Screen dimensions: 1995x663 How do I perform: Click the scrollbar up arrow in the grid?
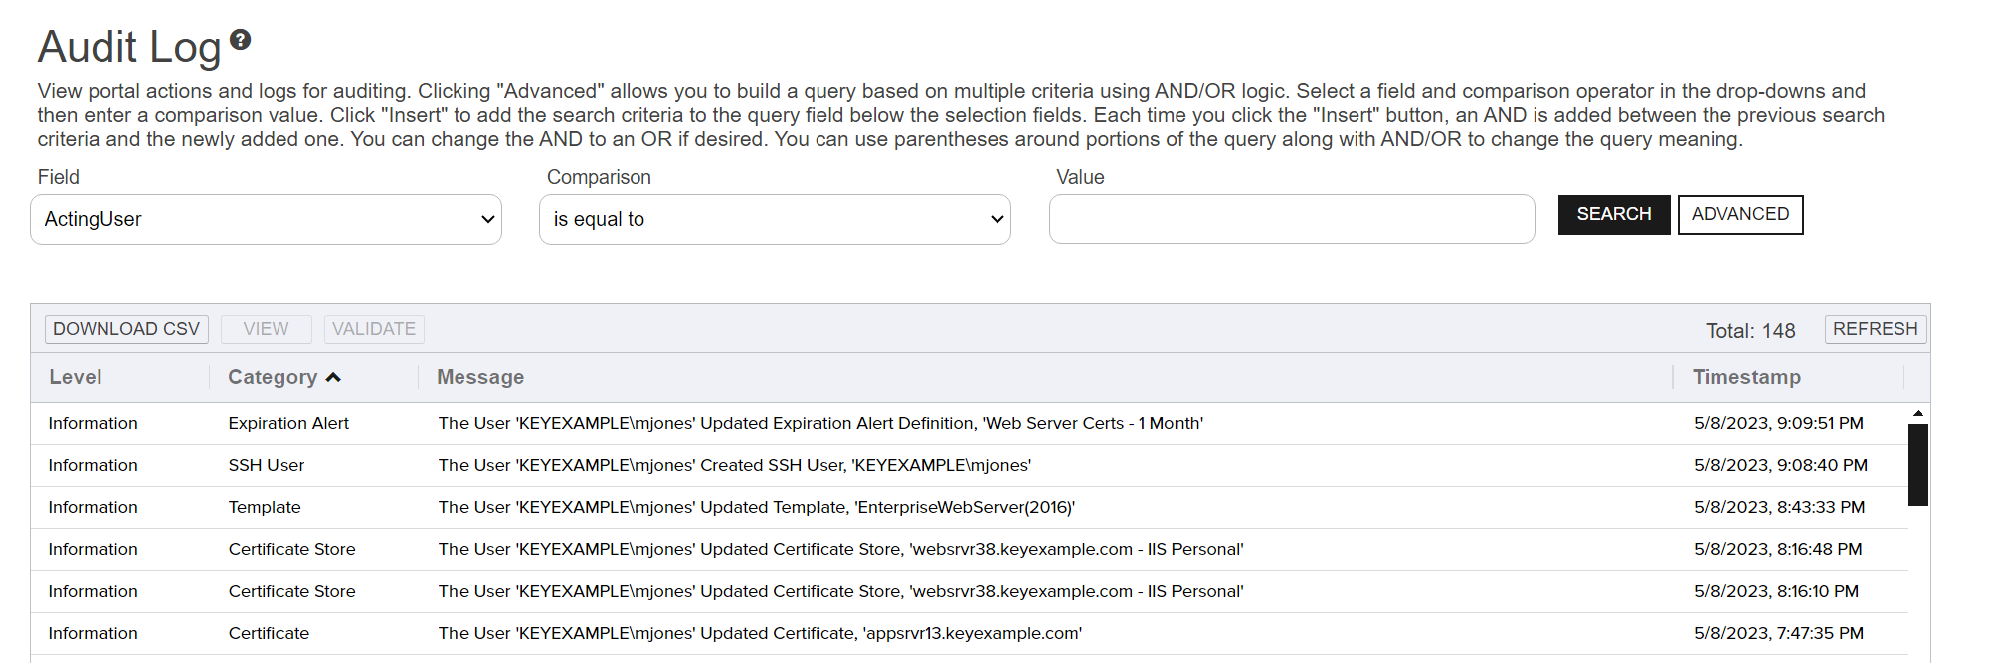[x=1917, y=413]
